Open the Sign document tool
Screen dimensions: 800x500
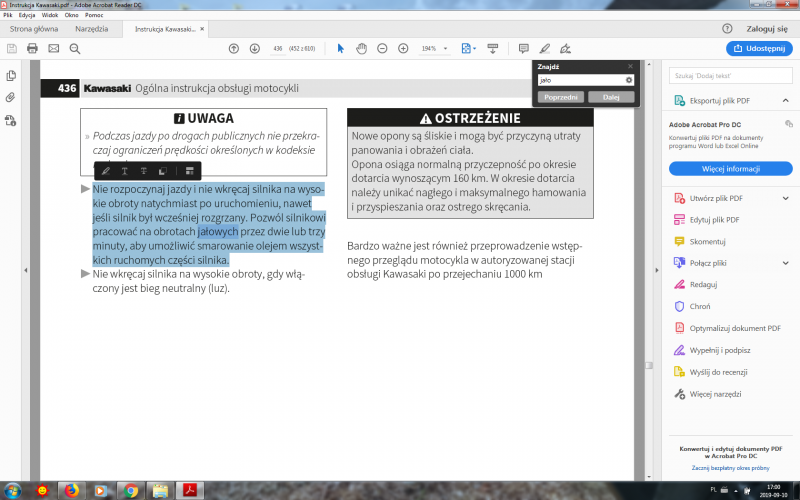565,48
